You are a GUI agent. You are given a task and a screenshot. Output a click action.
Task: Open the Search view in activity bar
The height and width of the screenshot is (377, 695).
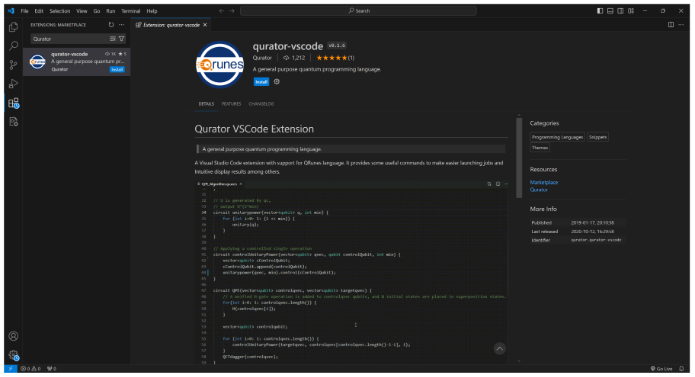pyautogui.click(x=13, y=46)
